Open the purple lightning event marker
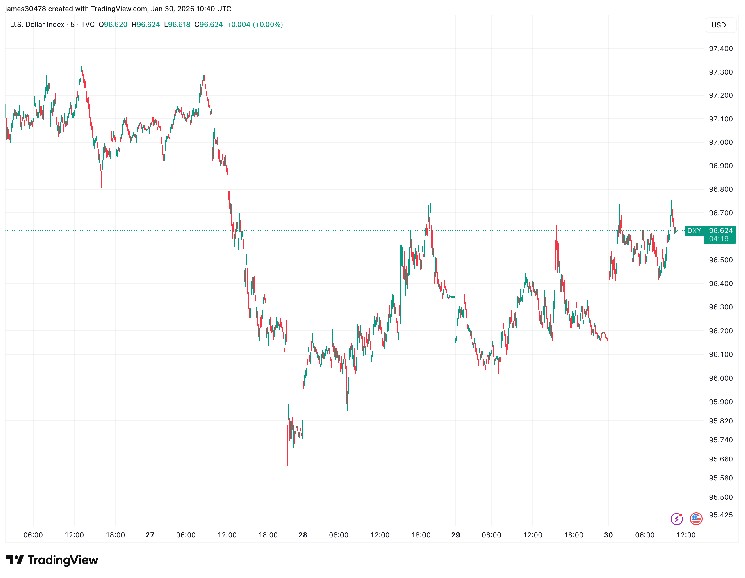 (678, 518)
